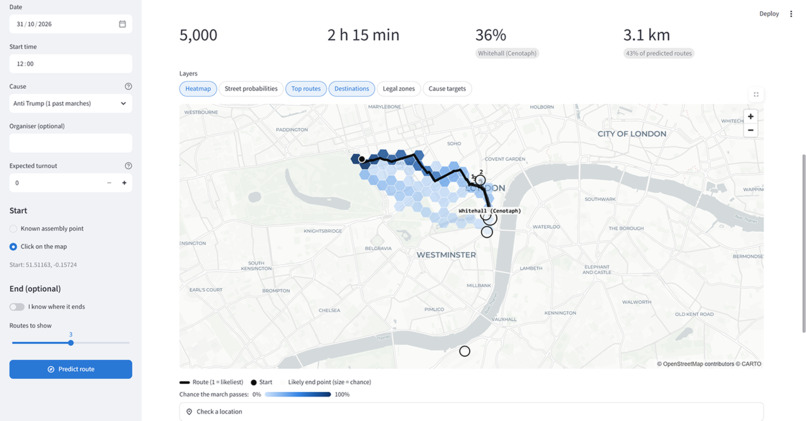Click the CITY OF LONDON map label
The height and width of the screenshot is (421, 806).
tap(632, 134)
